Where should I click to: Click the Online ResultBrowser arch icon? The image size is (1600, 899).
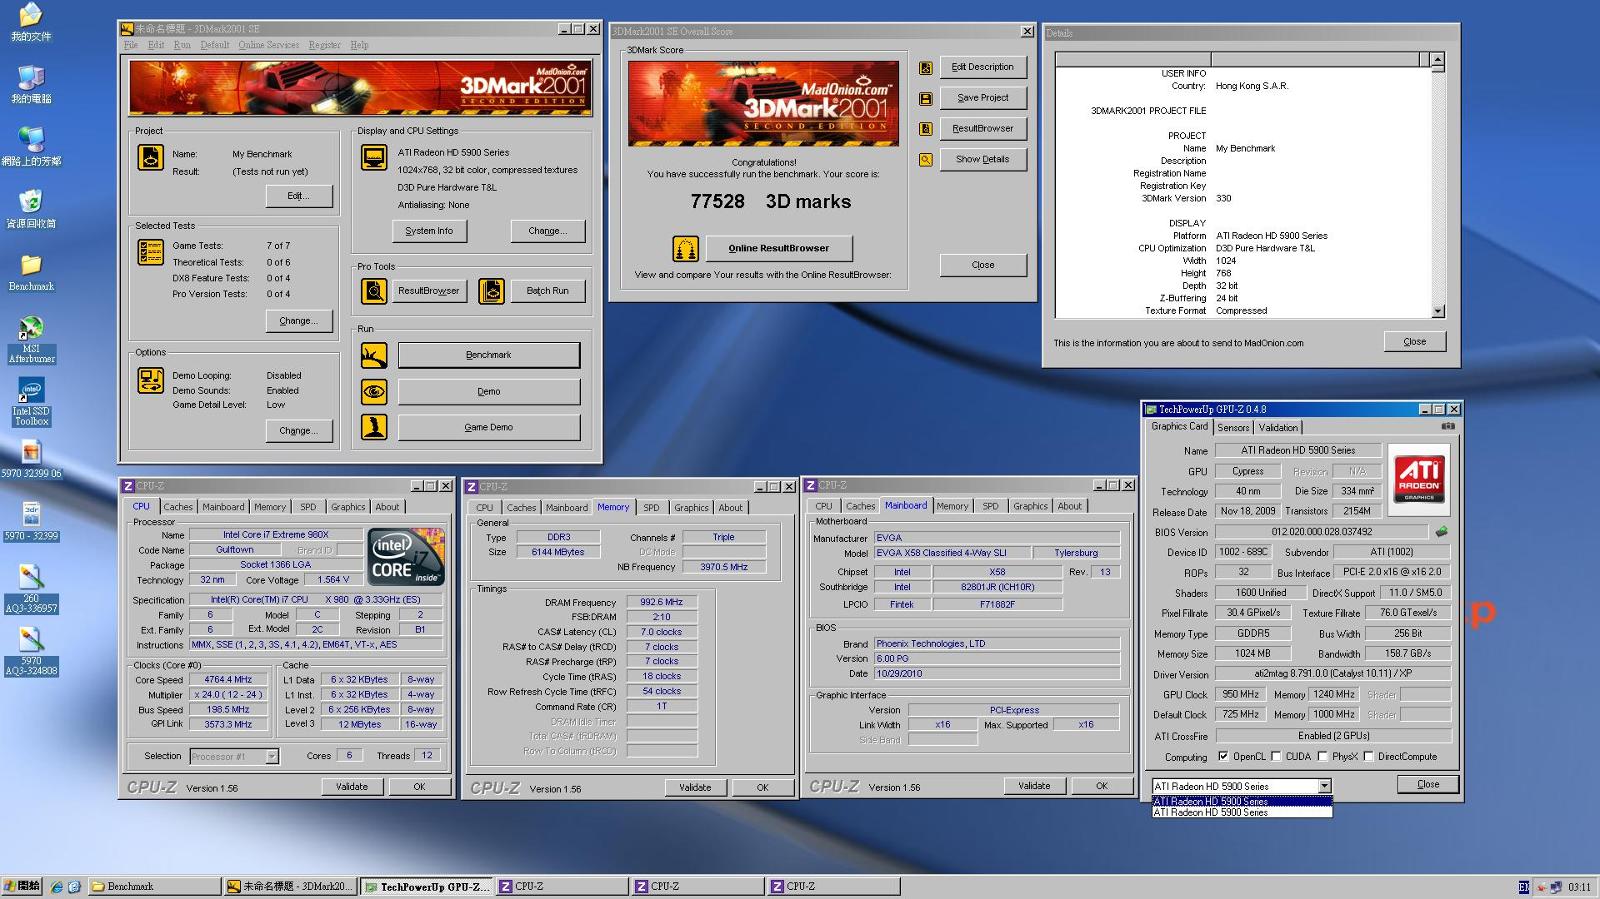pyautogui.click(x=685, y=248)
